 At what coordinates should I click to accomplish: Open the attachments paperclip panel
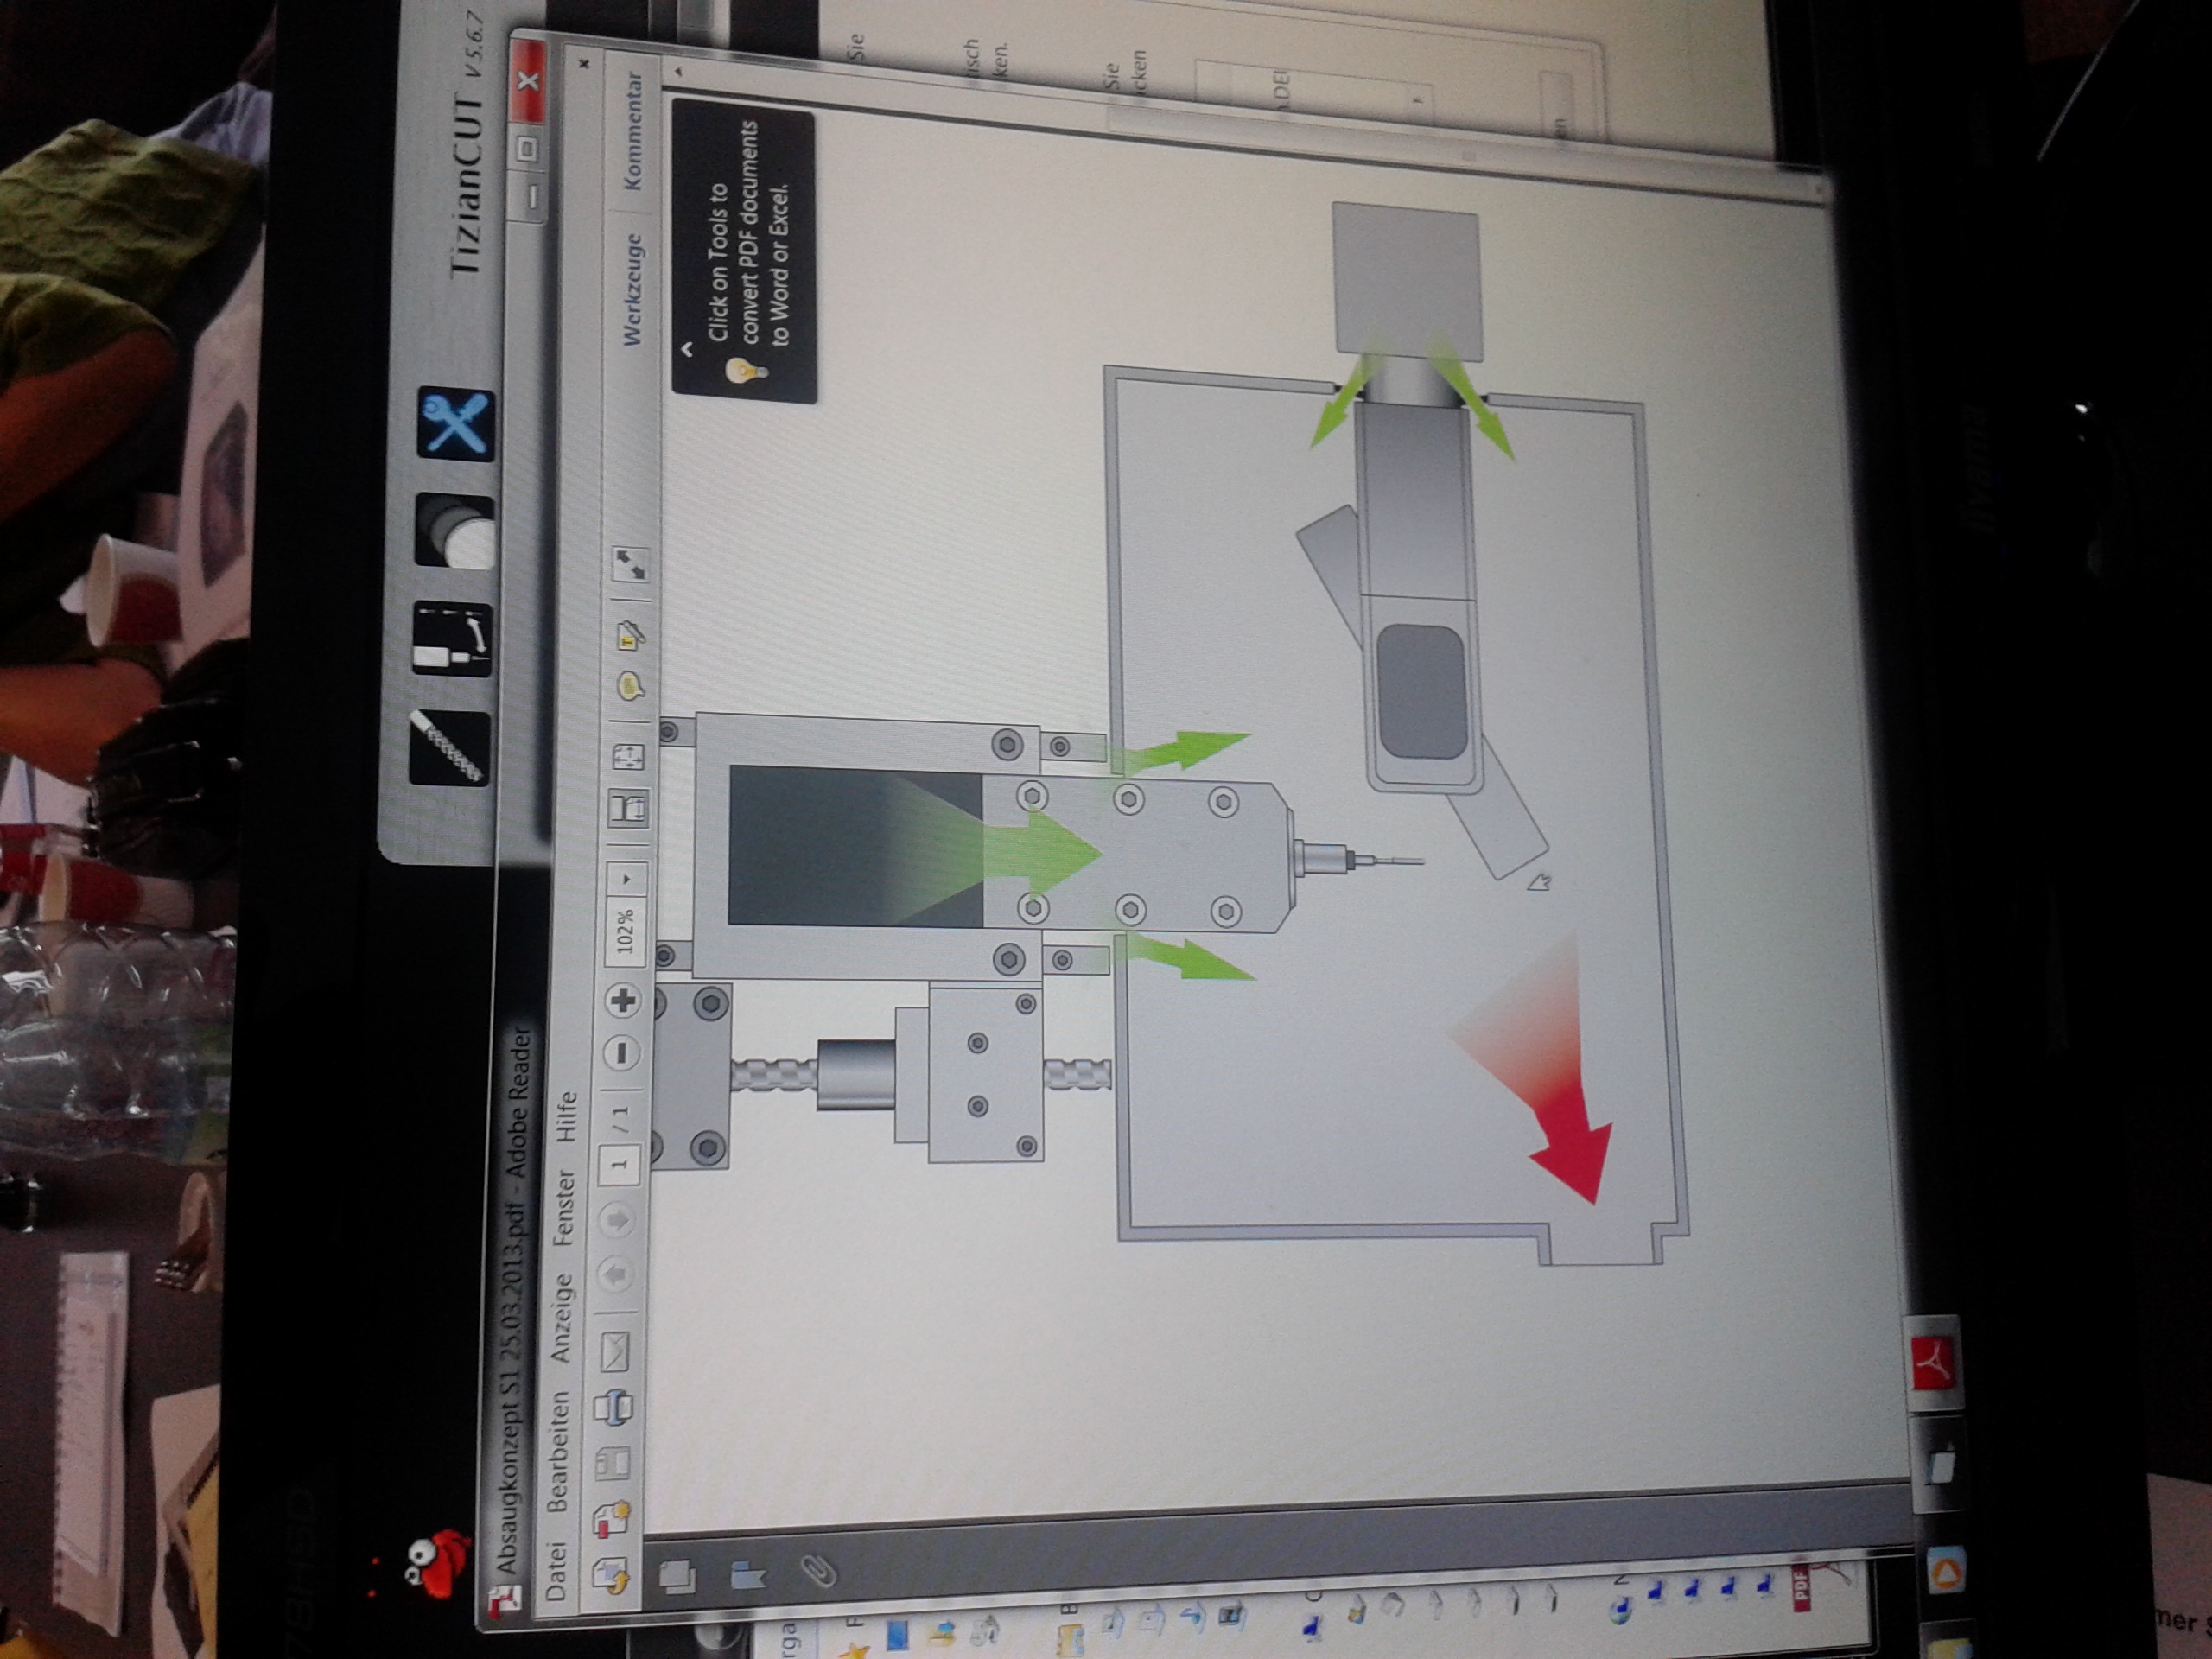coord(817,1571)
